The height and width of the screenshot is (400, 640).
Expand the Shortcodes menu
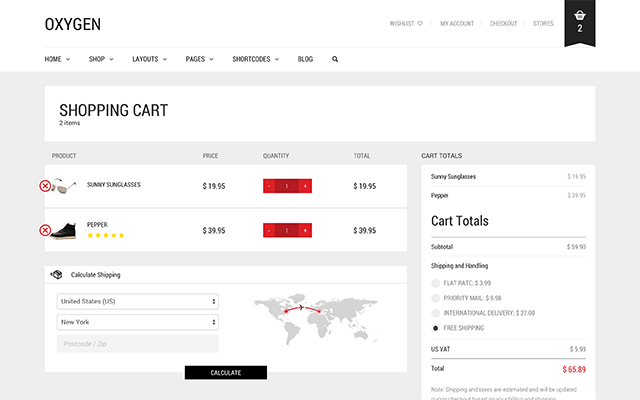click(256, 59)
